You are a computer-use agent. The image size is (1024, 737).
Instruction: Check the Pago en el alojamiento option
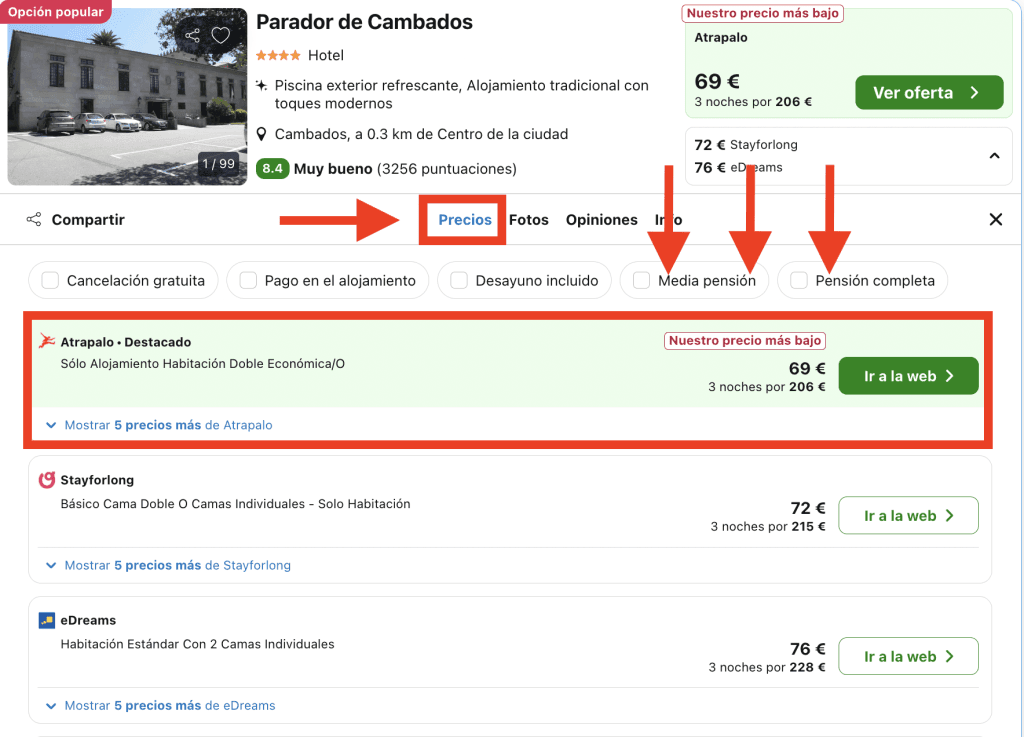(248, 281)
